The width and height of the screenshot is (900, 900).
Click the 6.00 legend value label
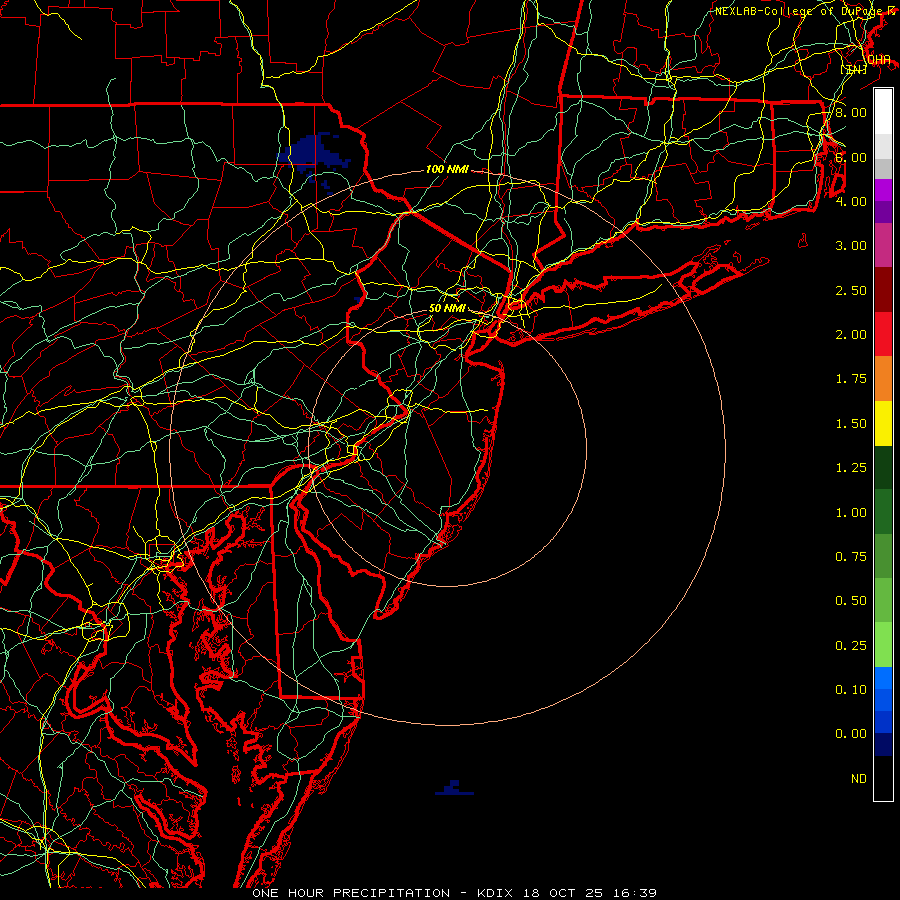click(x=851, y=157)
